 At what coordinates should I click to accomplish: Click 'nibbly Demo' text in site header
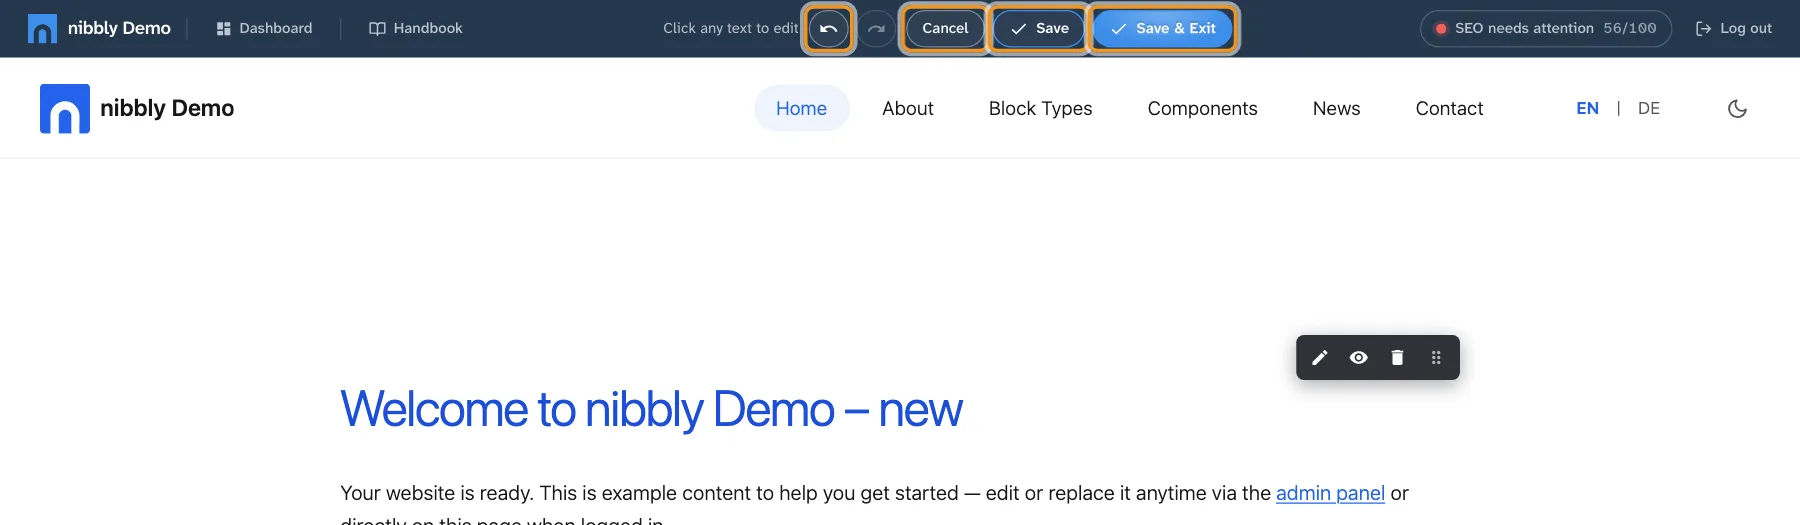(x=167, y=108)
